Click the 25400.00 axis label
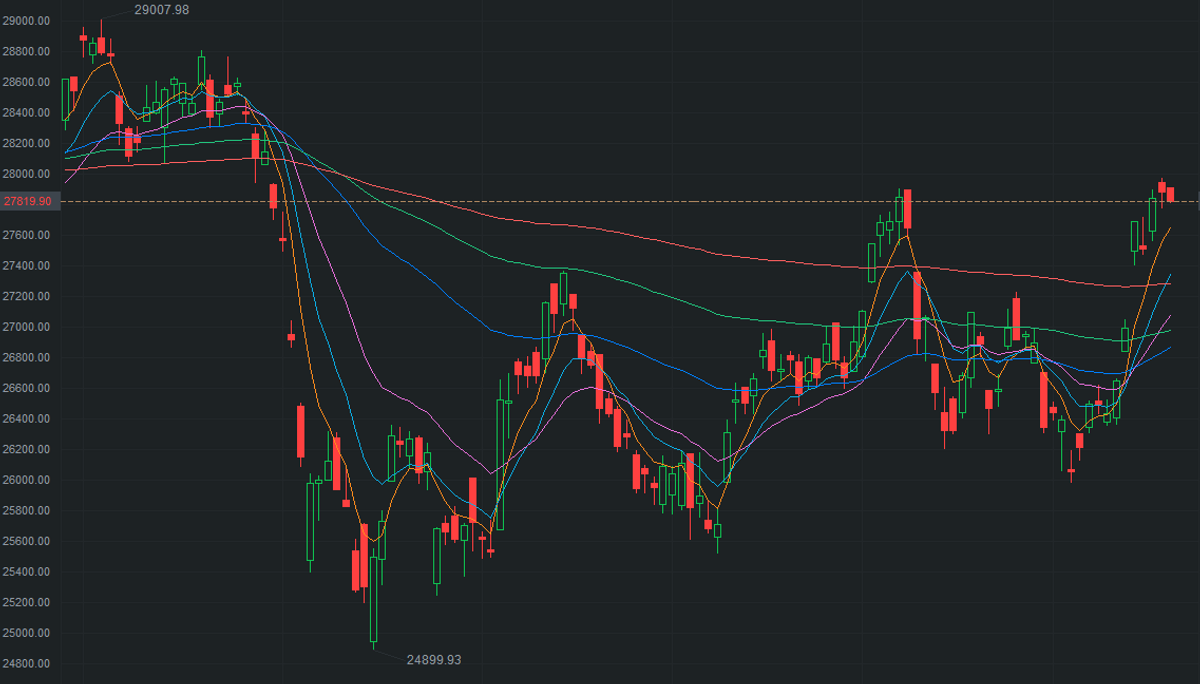The image size is (1200, 684). point(27,572)
